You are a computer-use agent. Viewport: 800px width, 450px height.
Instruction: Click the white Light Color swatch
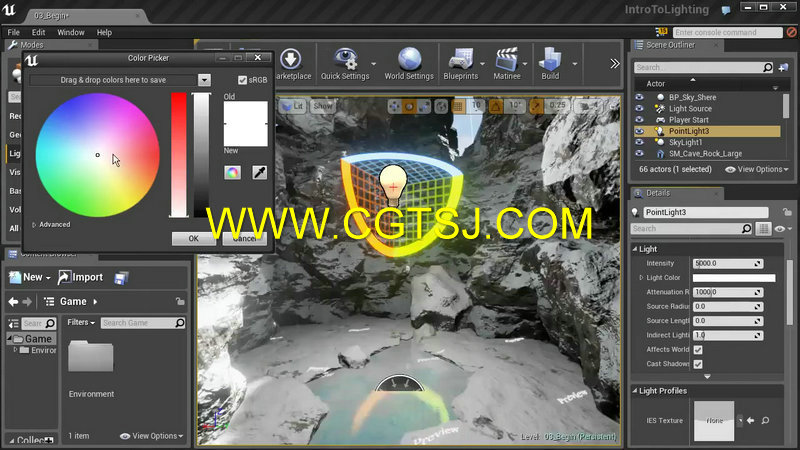click(x=734, y=278)
